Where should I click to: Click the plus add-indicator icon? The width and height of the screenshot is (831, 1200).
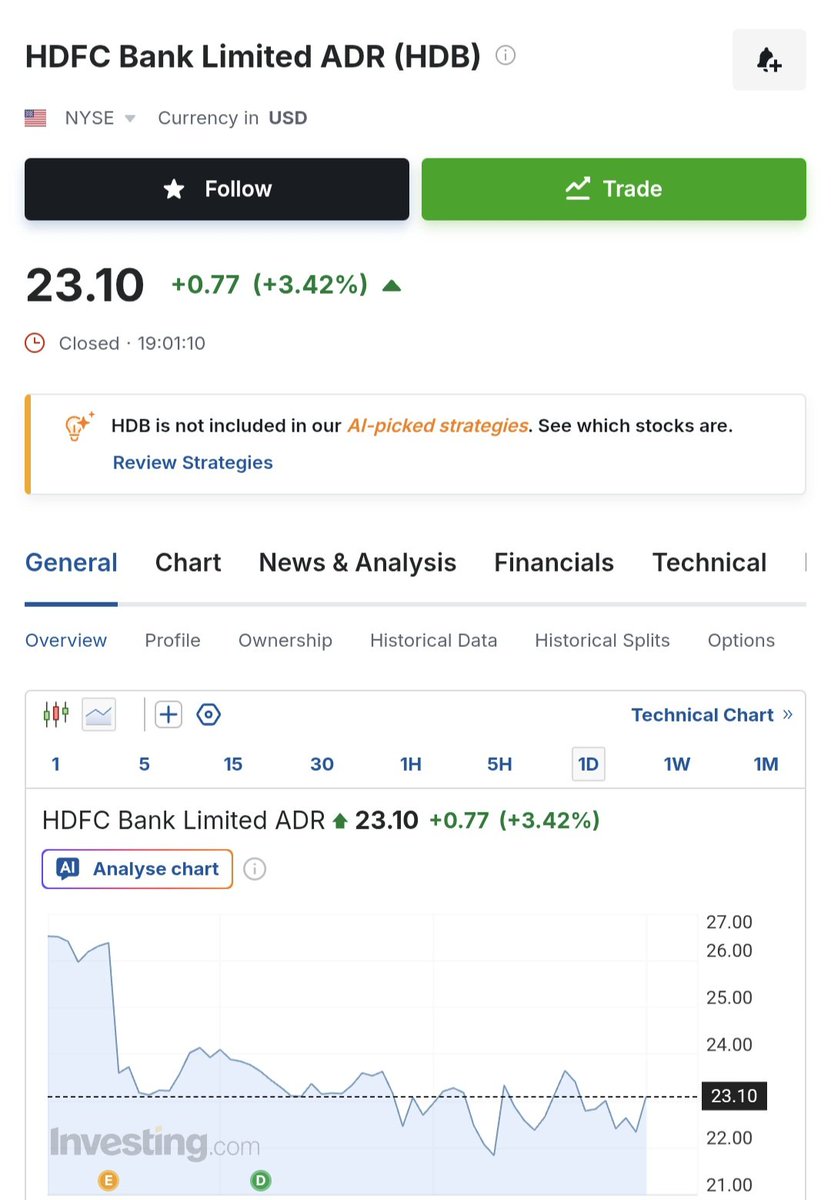[168, 714]
